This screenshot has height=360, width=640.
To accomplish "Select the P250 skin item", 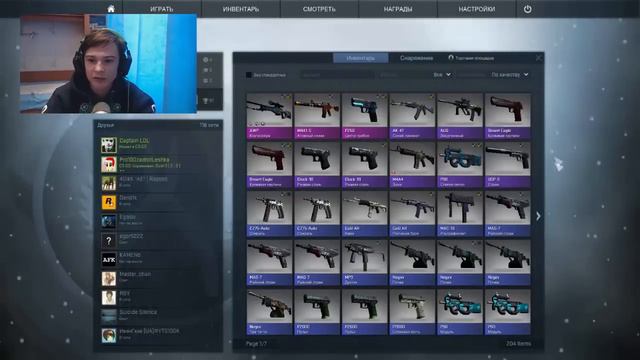I will 364,116.
